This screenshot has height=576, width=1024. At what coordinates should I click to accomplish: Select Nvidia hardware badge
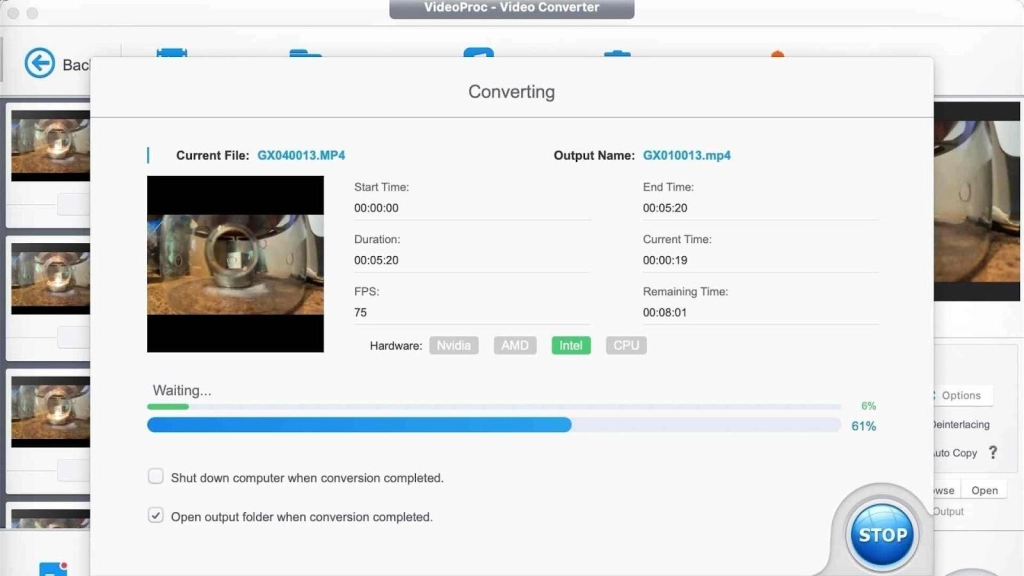tap(454, 345)
